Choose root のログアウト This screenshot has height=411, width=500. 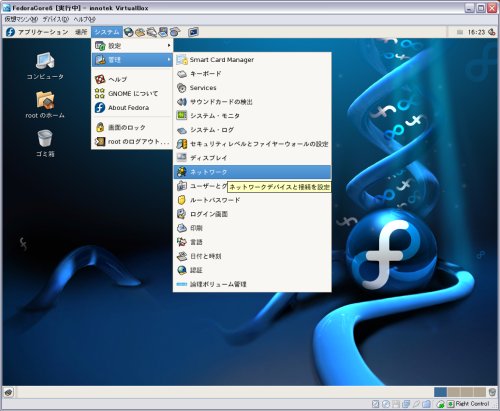coord(132,142)
